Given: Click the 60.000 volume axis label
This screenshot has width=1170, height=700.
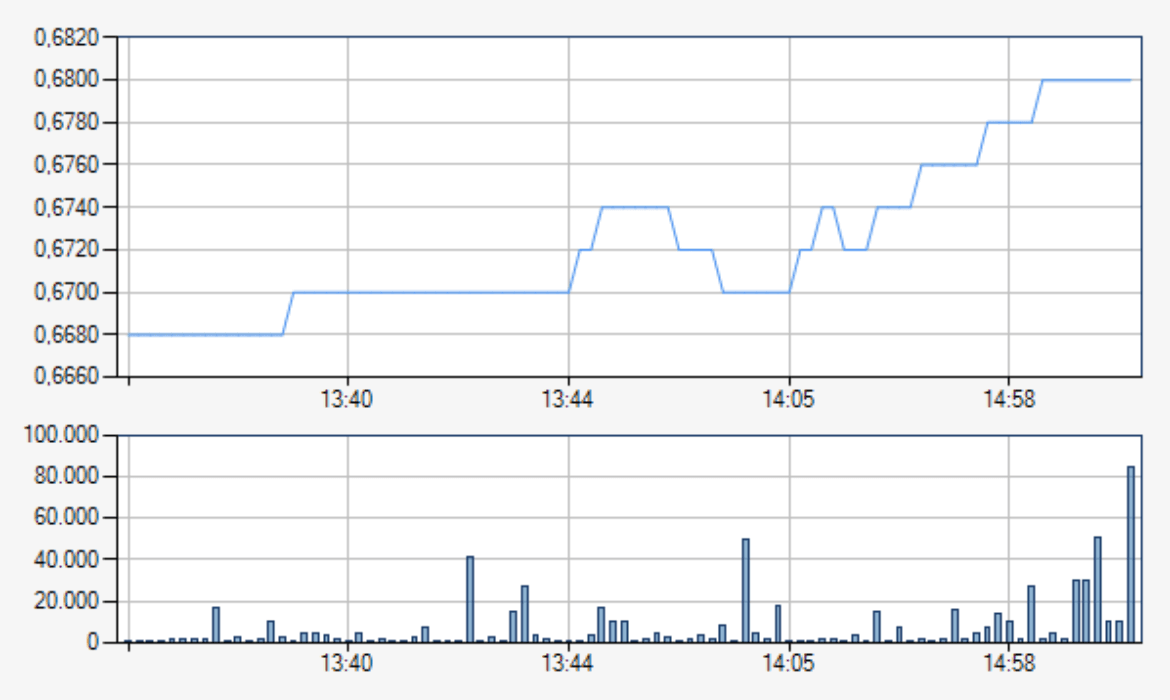Looking at the screenshot, I should [x=66, y=516].
